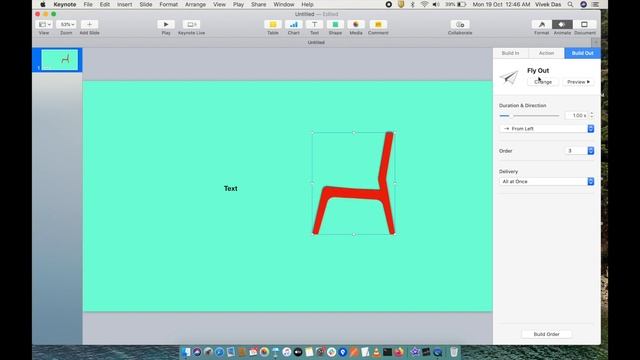Click the Change animation button
Screen dimensions: 640x360
point(543,82)
